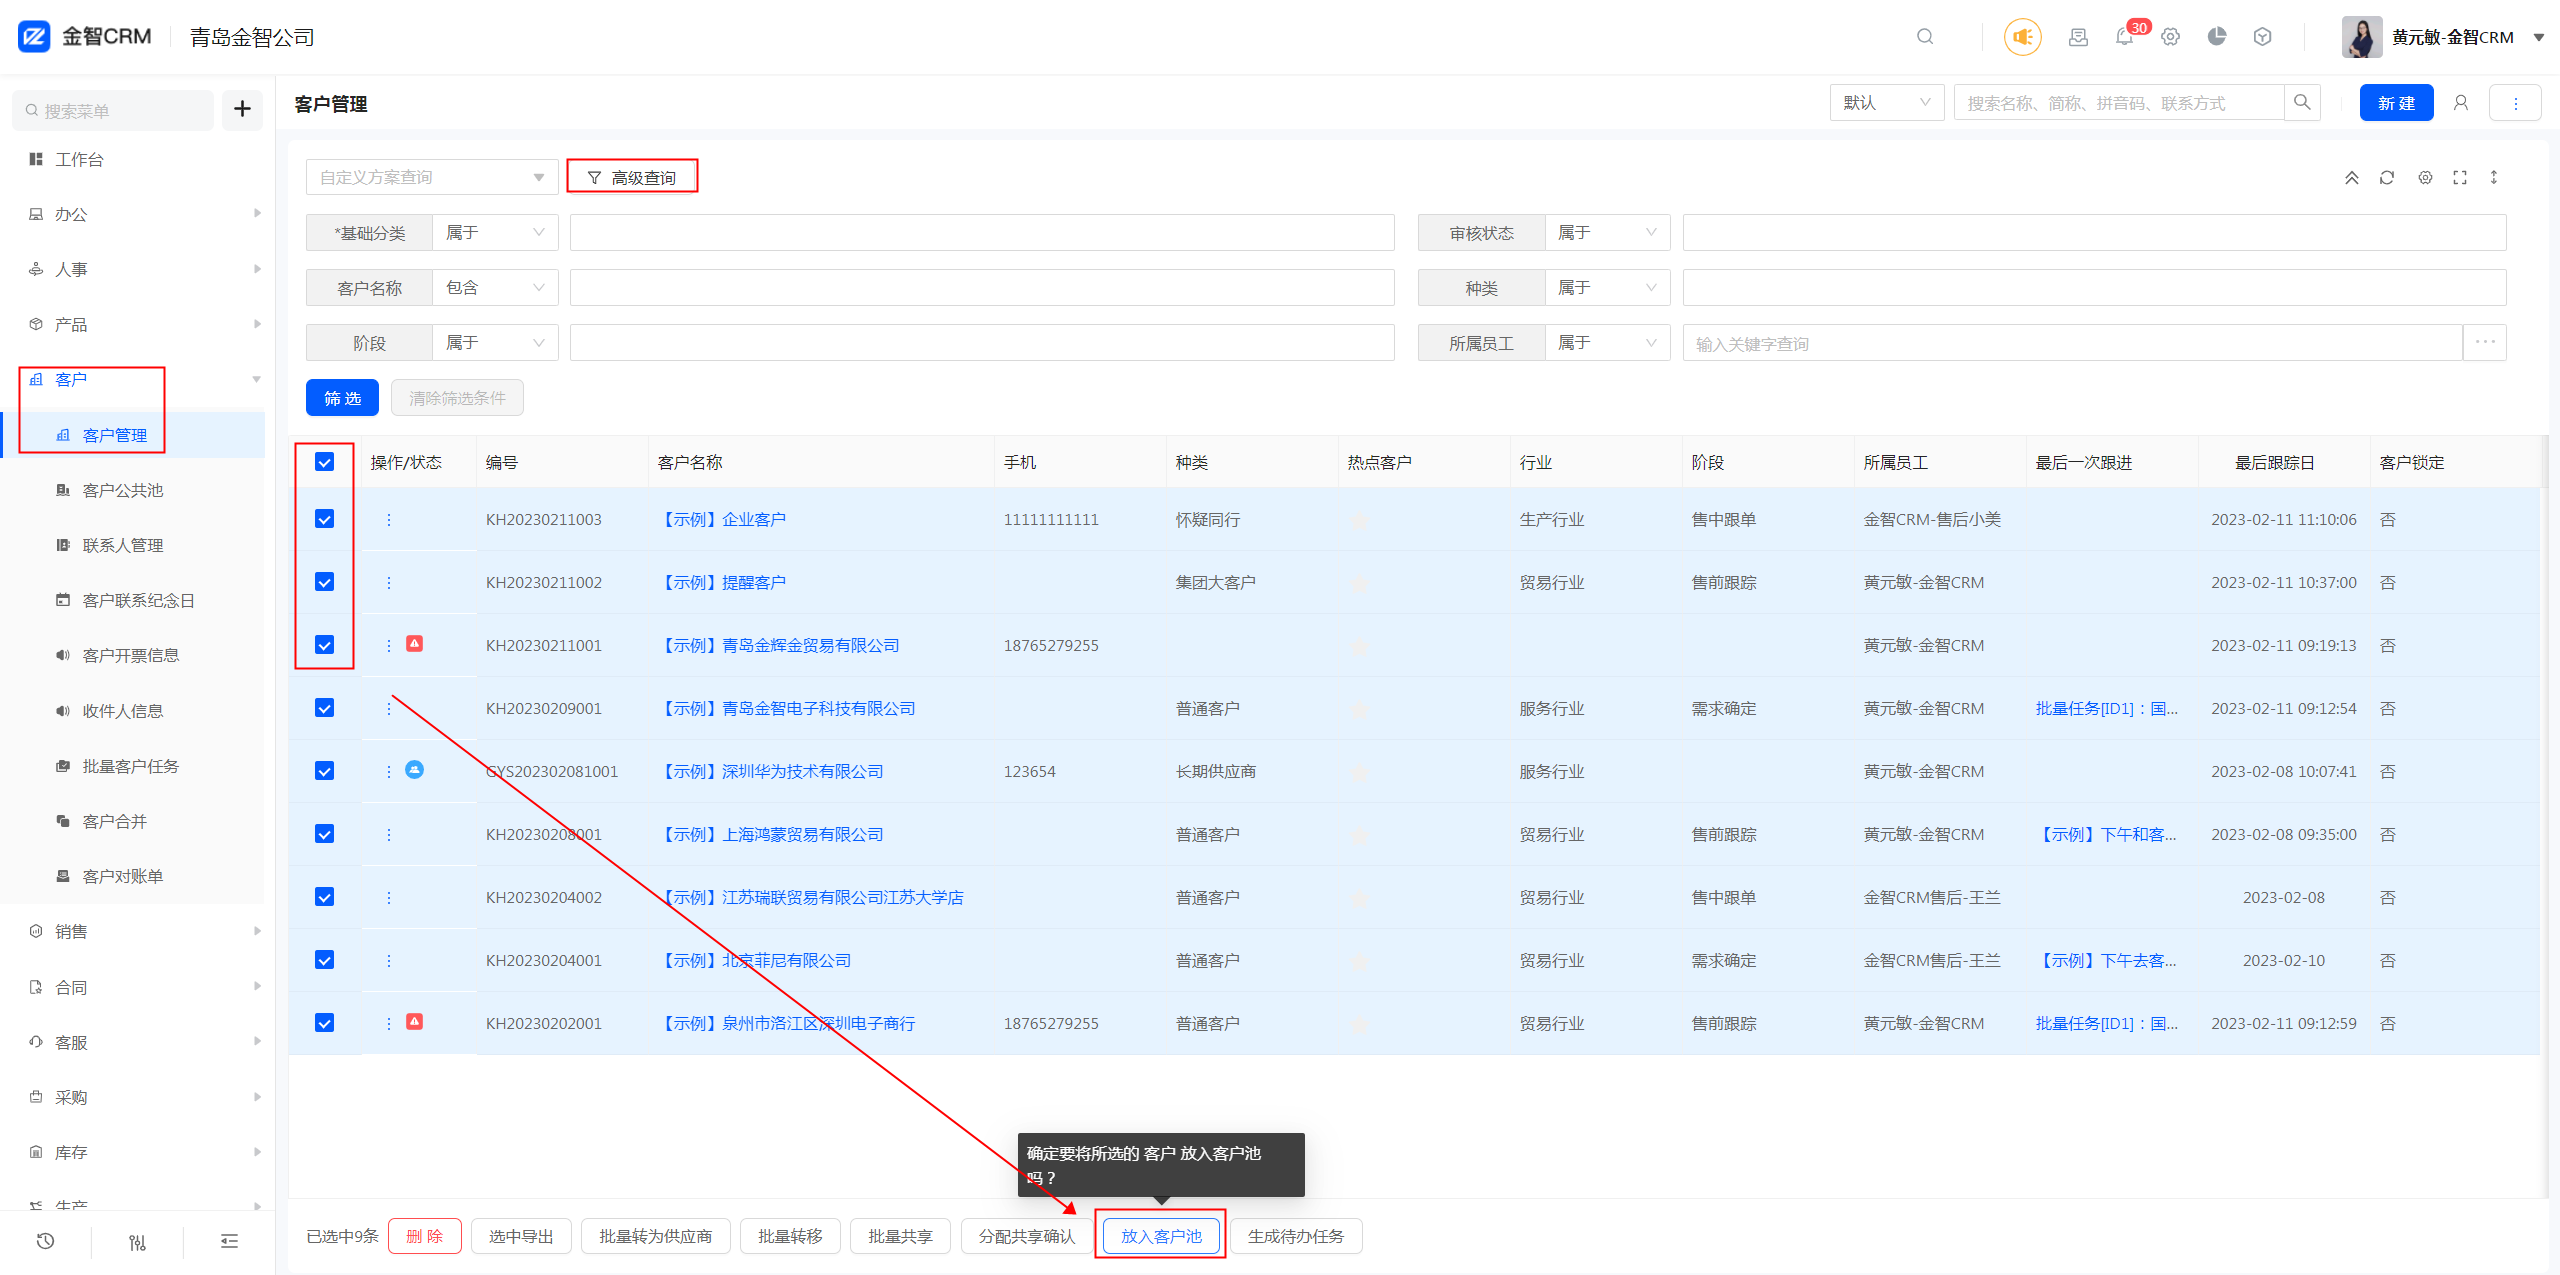The width and height of the screenshot is (2560, 1275).
Task: Open notifications bell with 30 badge
Action: (2124, 37)
